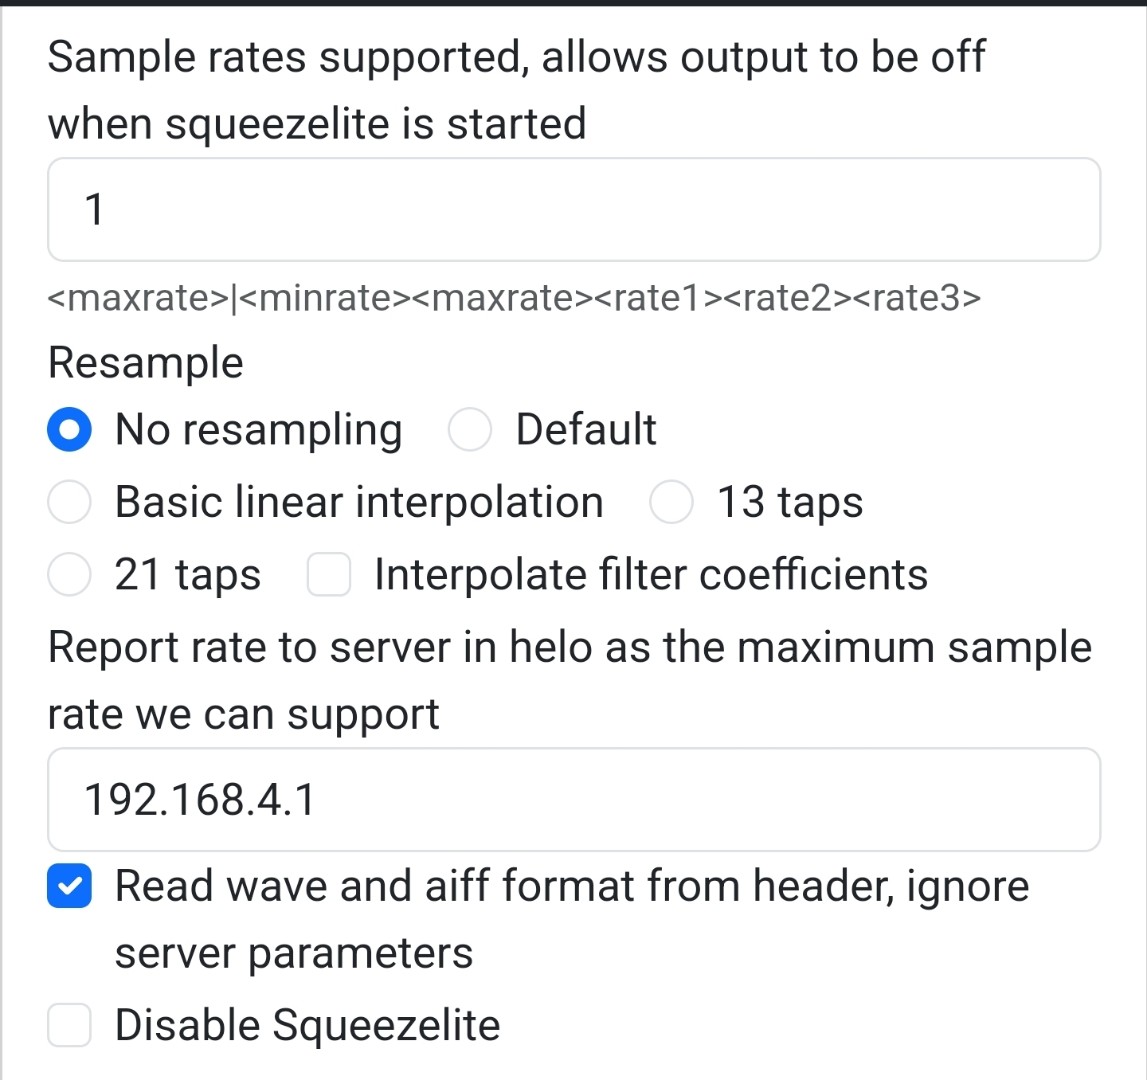This screenshot has width=1147, height=1080.
Task: Click the "No resampling" label text
Action: click(258, 430)
